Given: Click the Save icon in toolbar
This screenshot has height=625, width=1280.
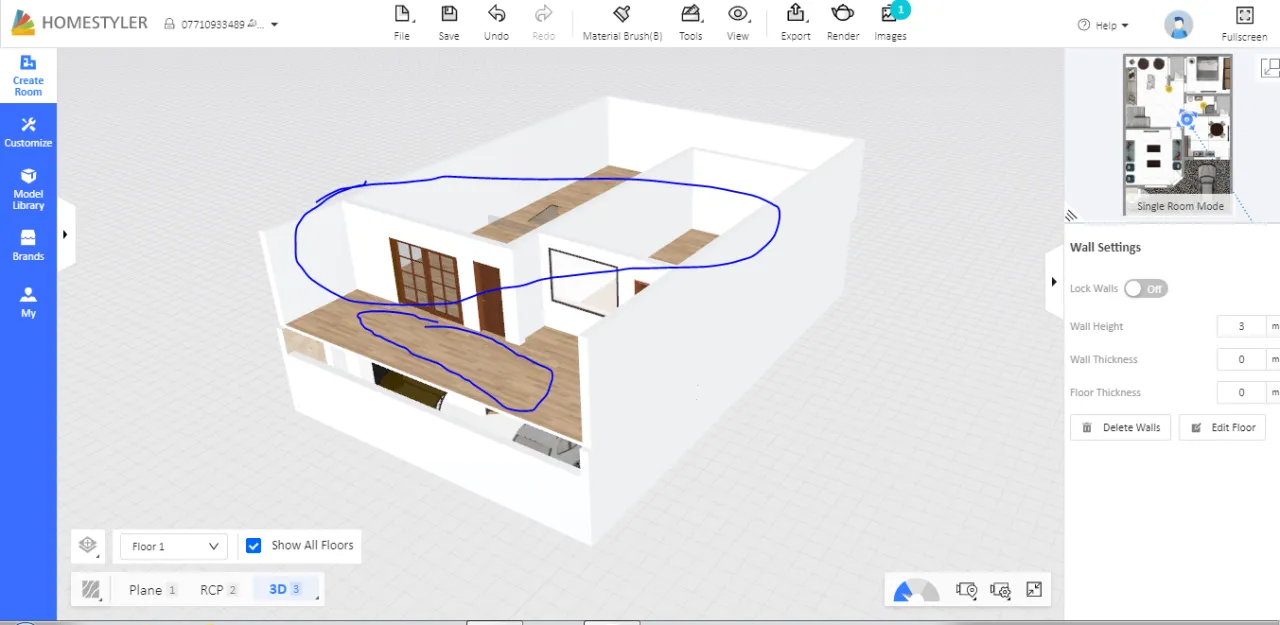Looking at the screenshot, I should point(449,15).
